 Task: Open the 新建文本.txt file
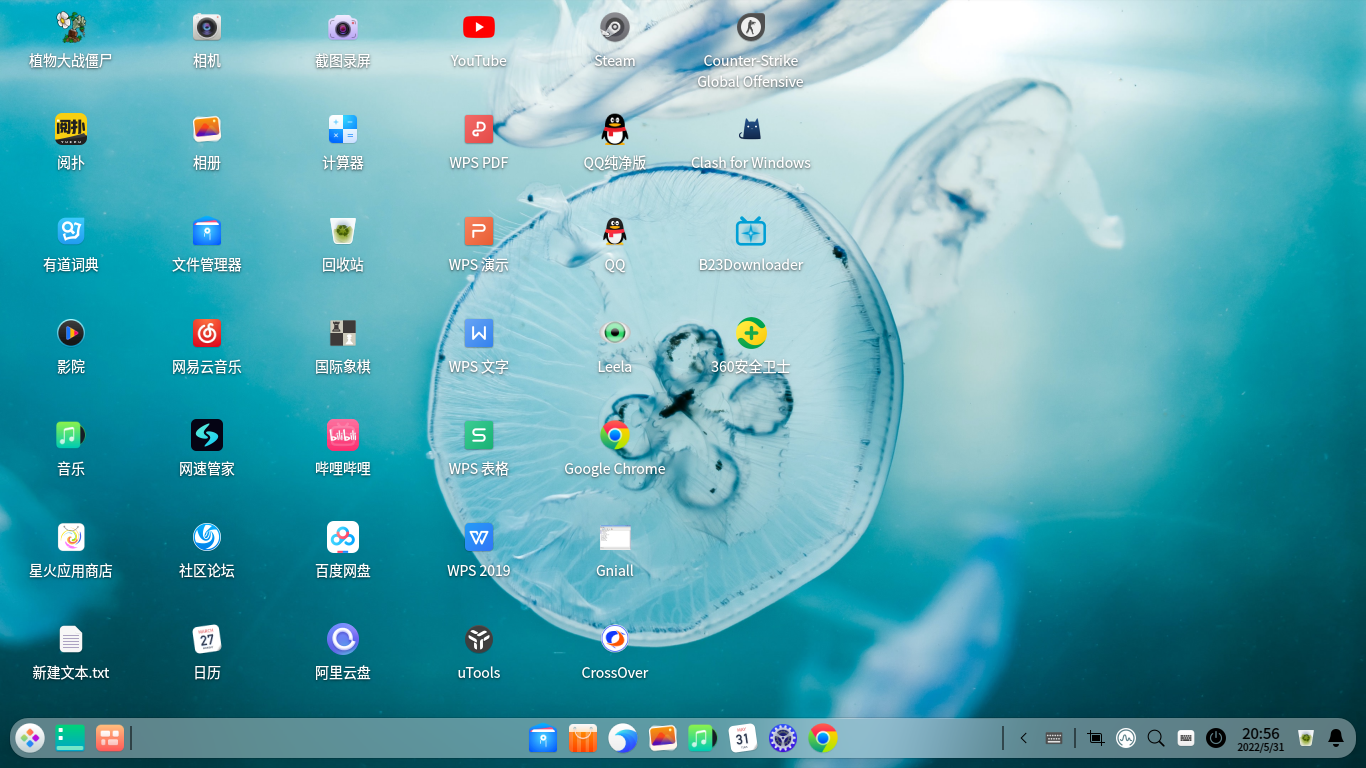click(x=71, y=639)
